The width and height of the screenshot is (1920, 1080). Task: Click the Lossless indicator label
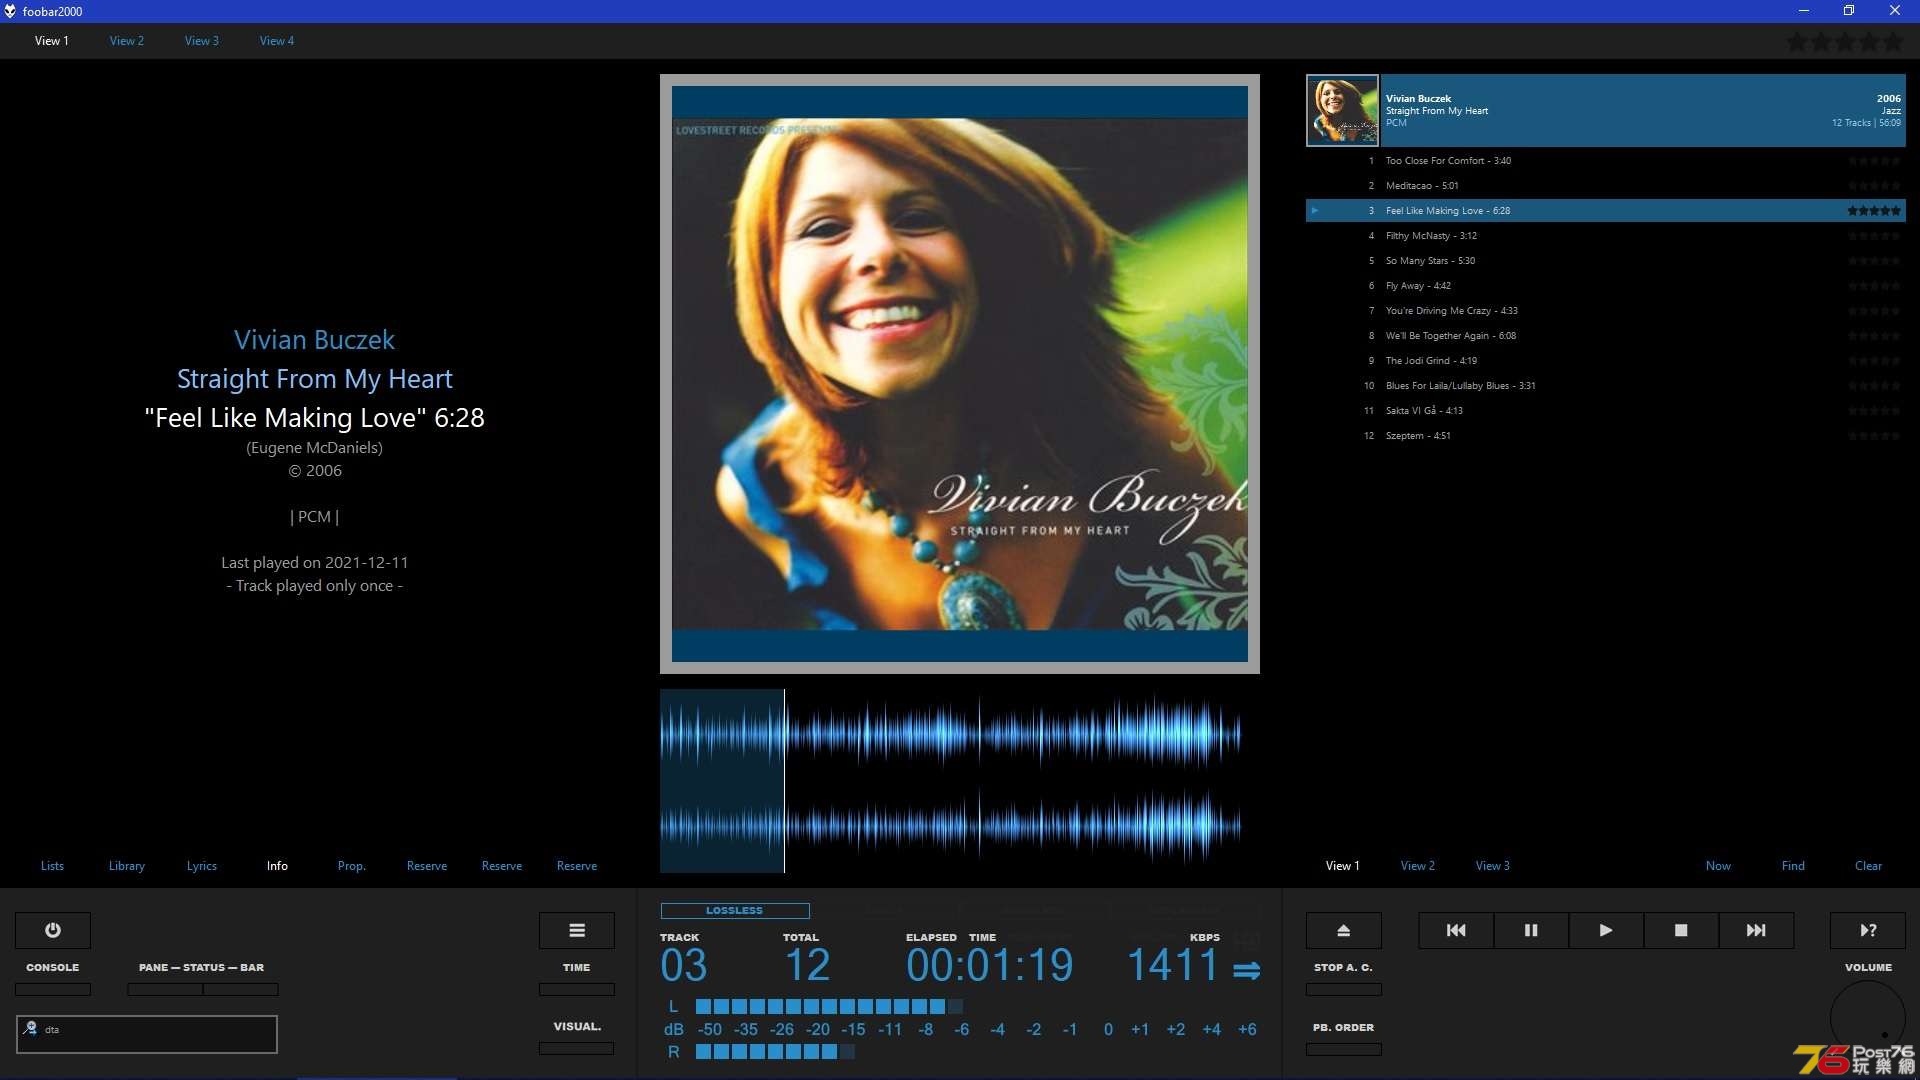pos(735,911)
